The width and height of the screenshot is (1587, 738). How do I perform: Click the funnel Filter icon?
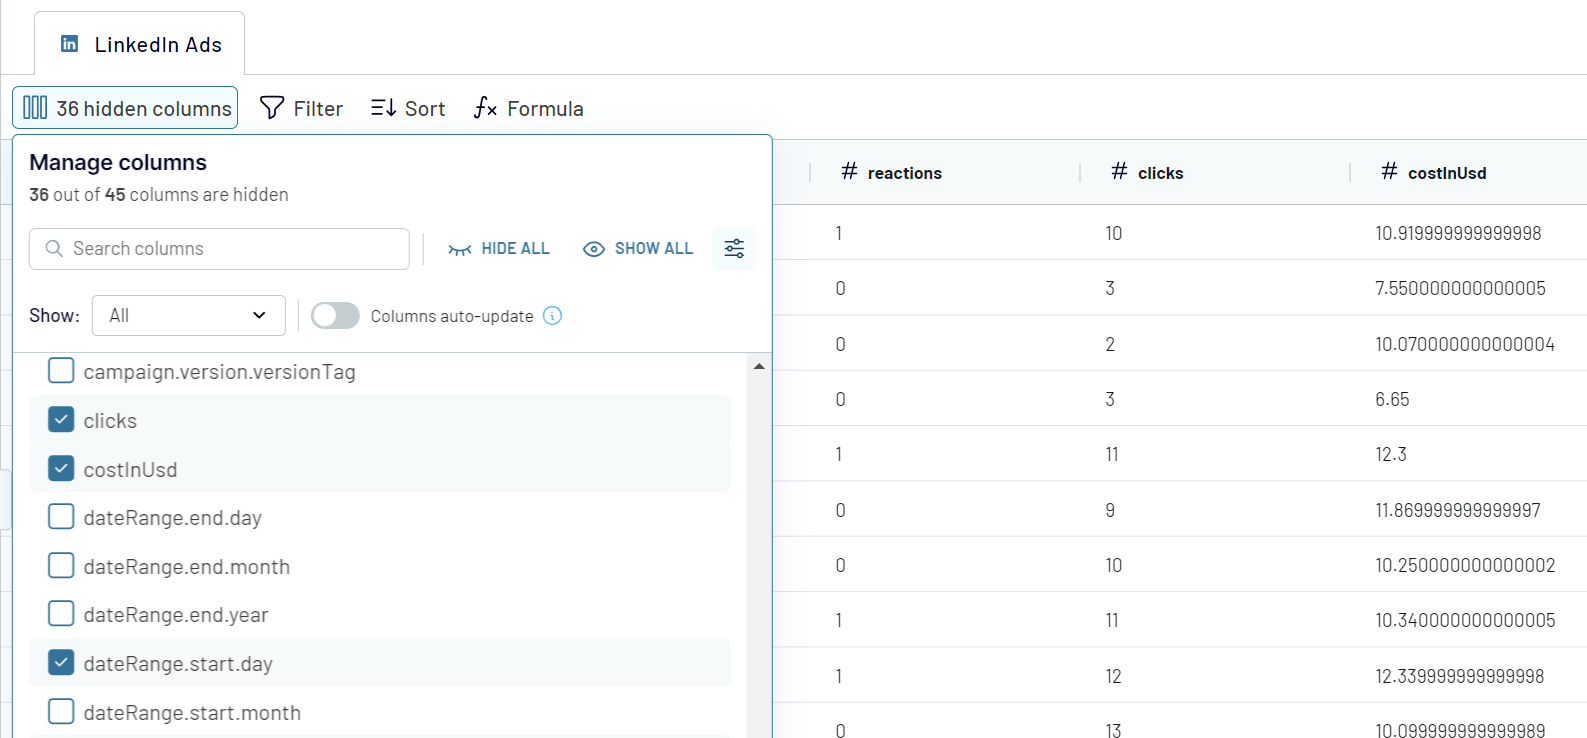pos(272,108)
